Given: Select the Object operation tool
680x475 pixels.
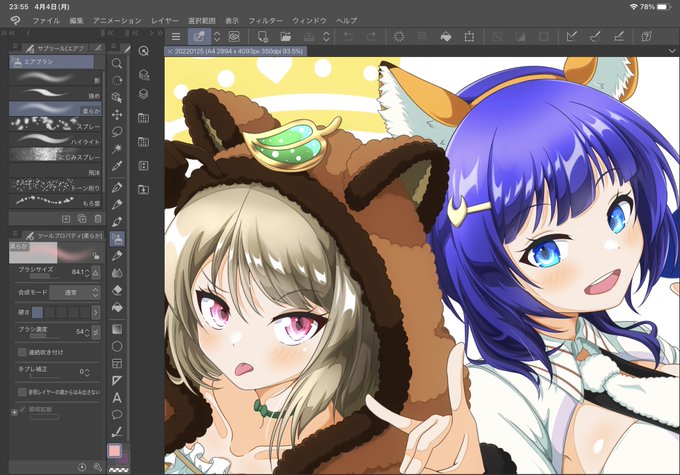Looking at the screenshot, I should pyautogui.click(x=117, y=97).
